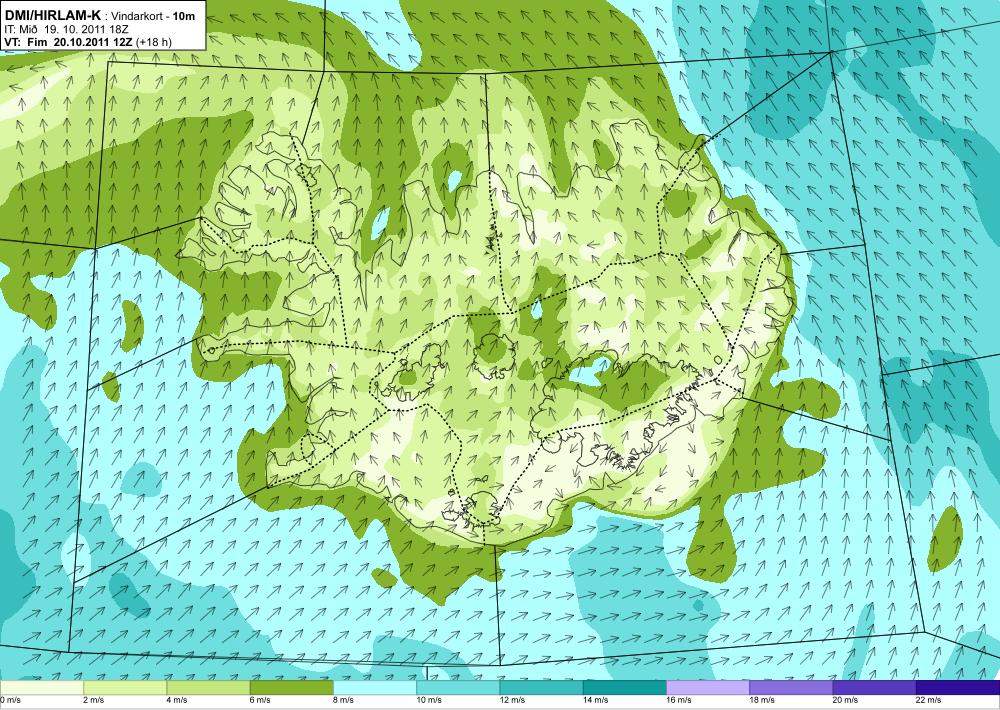Click the "10 m/s" legend label

[x=429, y=700]
